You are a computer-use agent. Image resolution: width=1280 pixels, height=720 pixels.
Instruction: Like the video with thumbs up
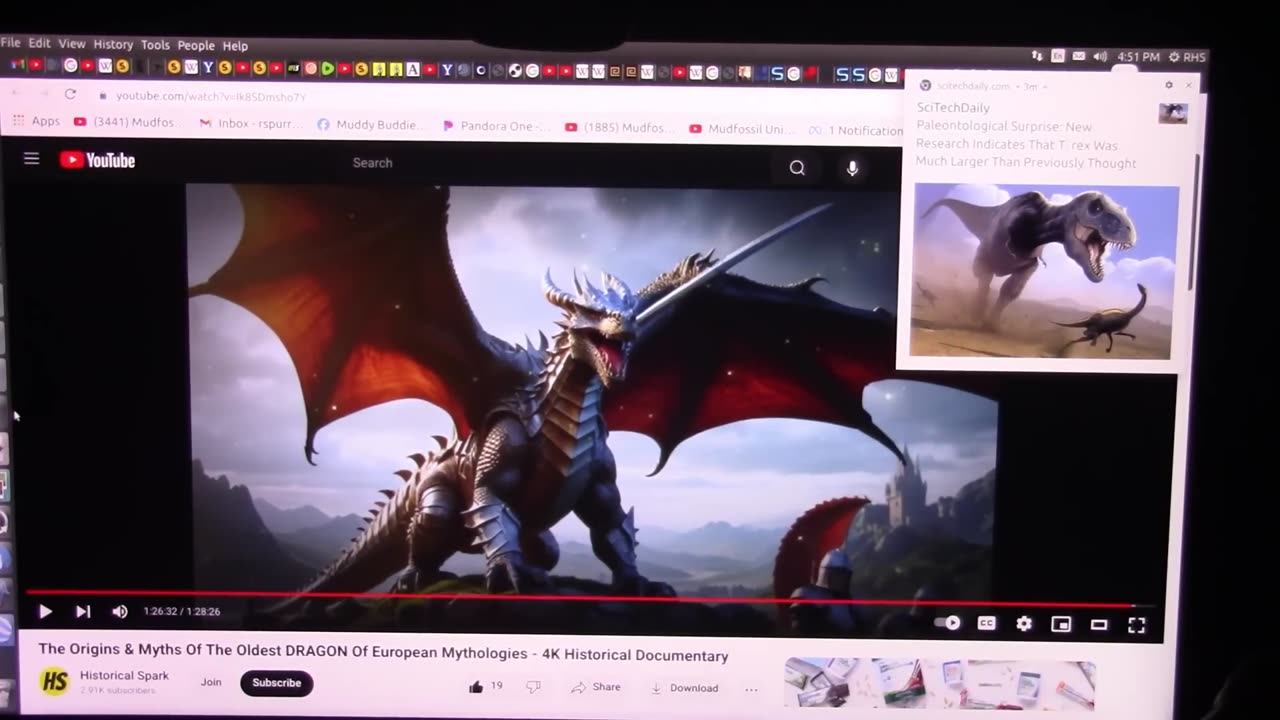(476, 686)
